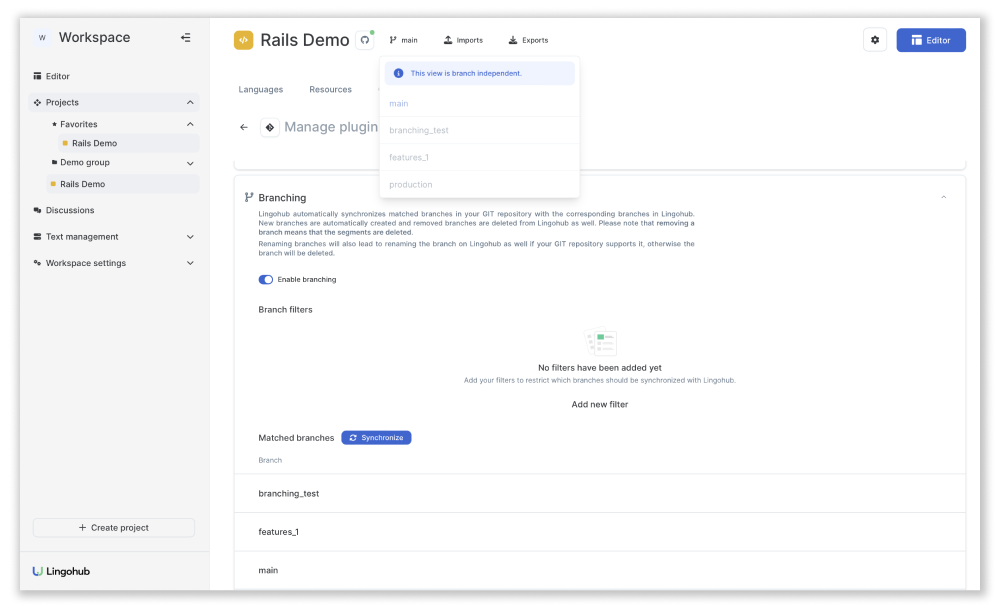Image resolution: width=1000 pixels, height=608 pixels.
Task: Click the info icon in branch notice
Action: [x=399, y=73]
